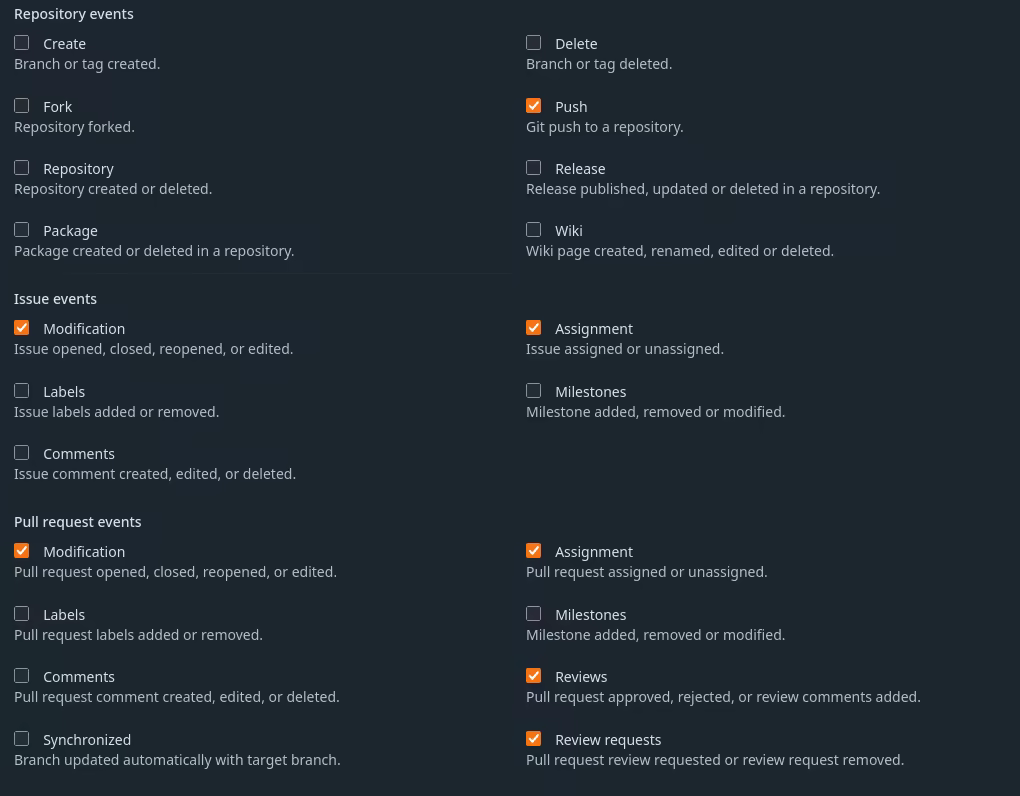Enable the Release event checkbox

pos(534,168)
